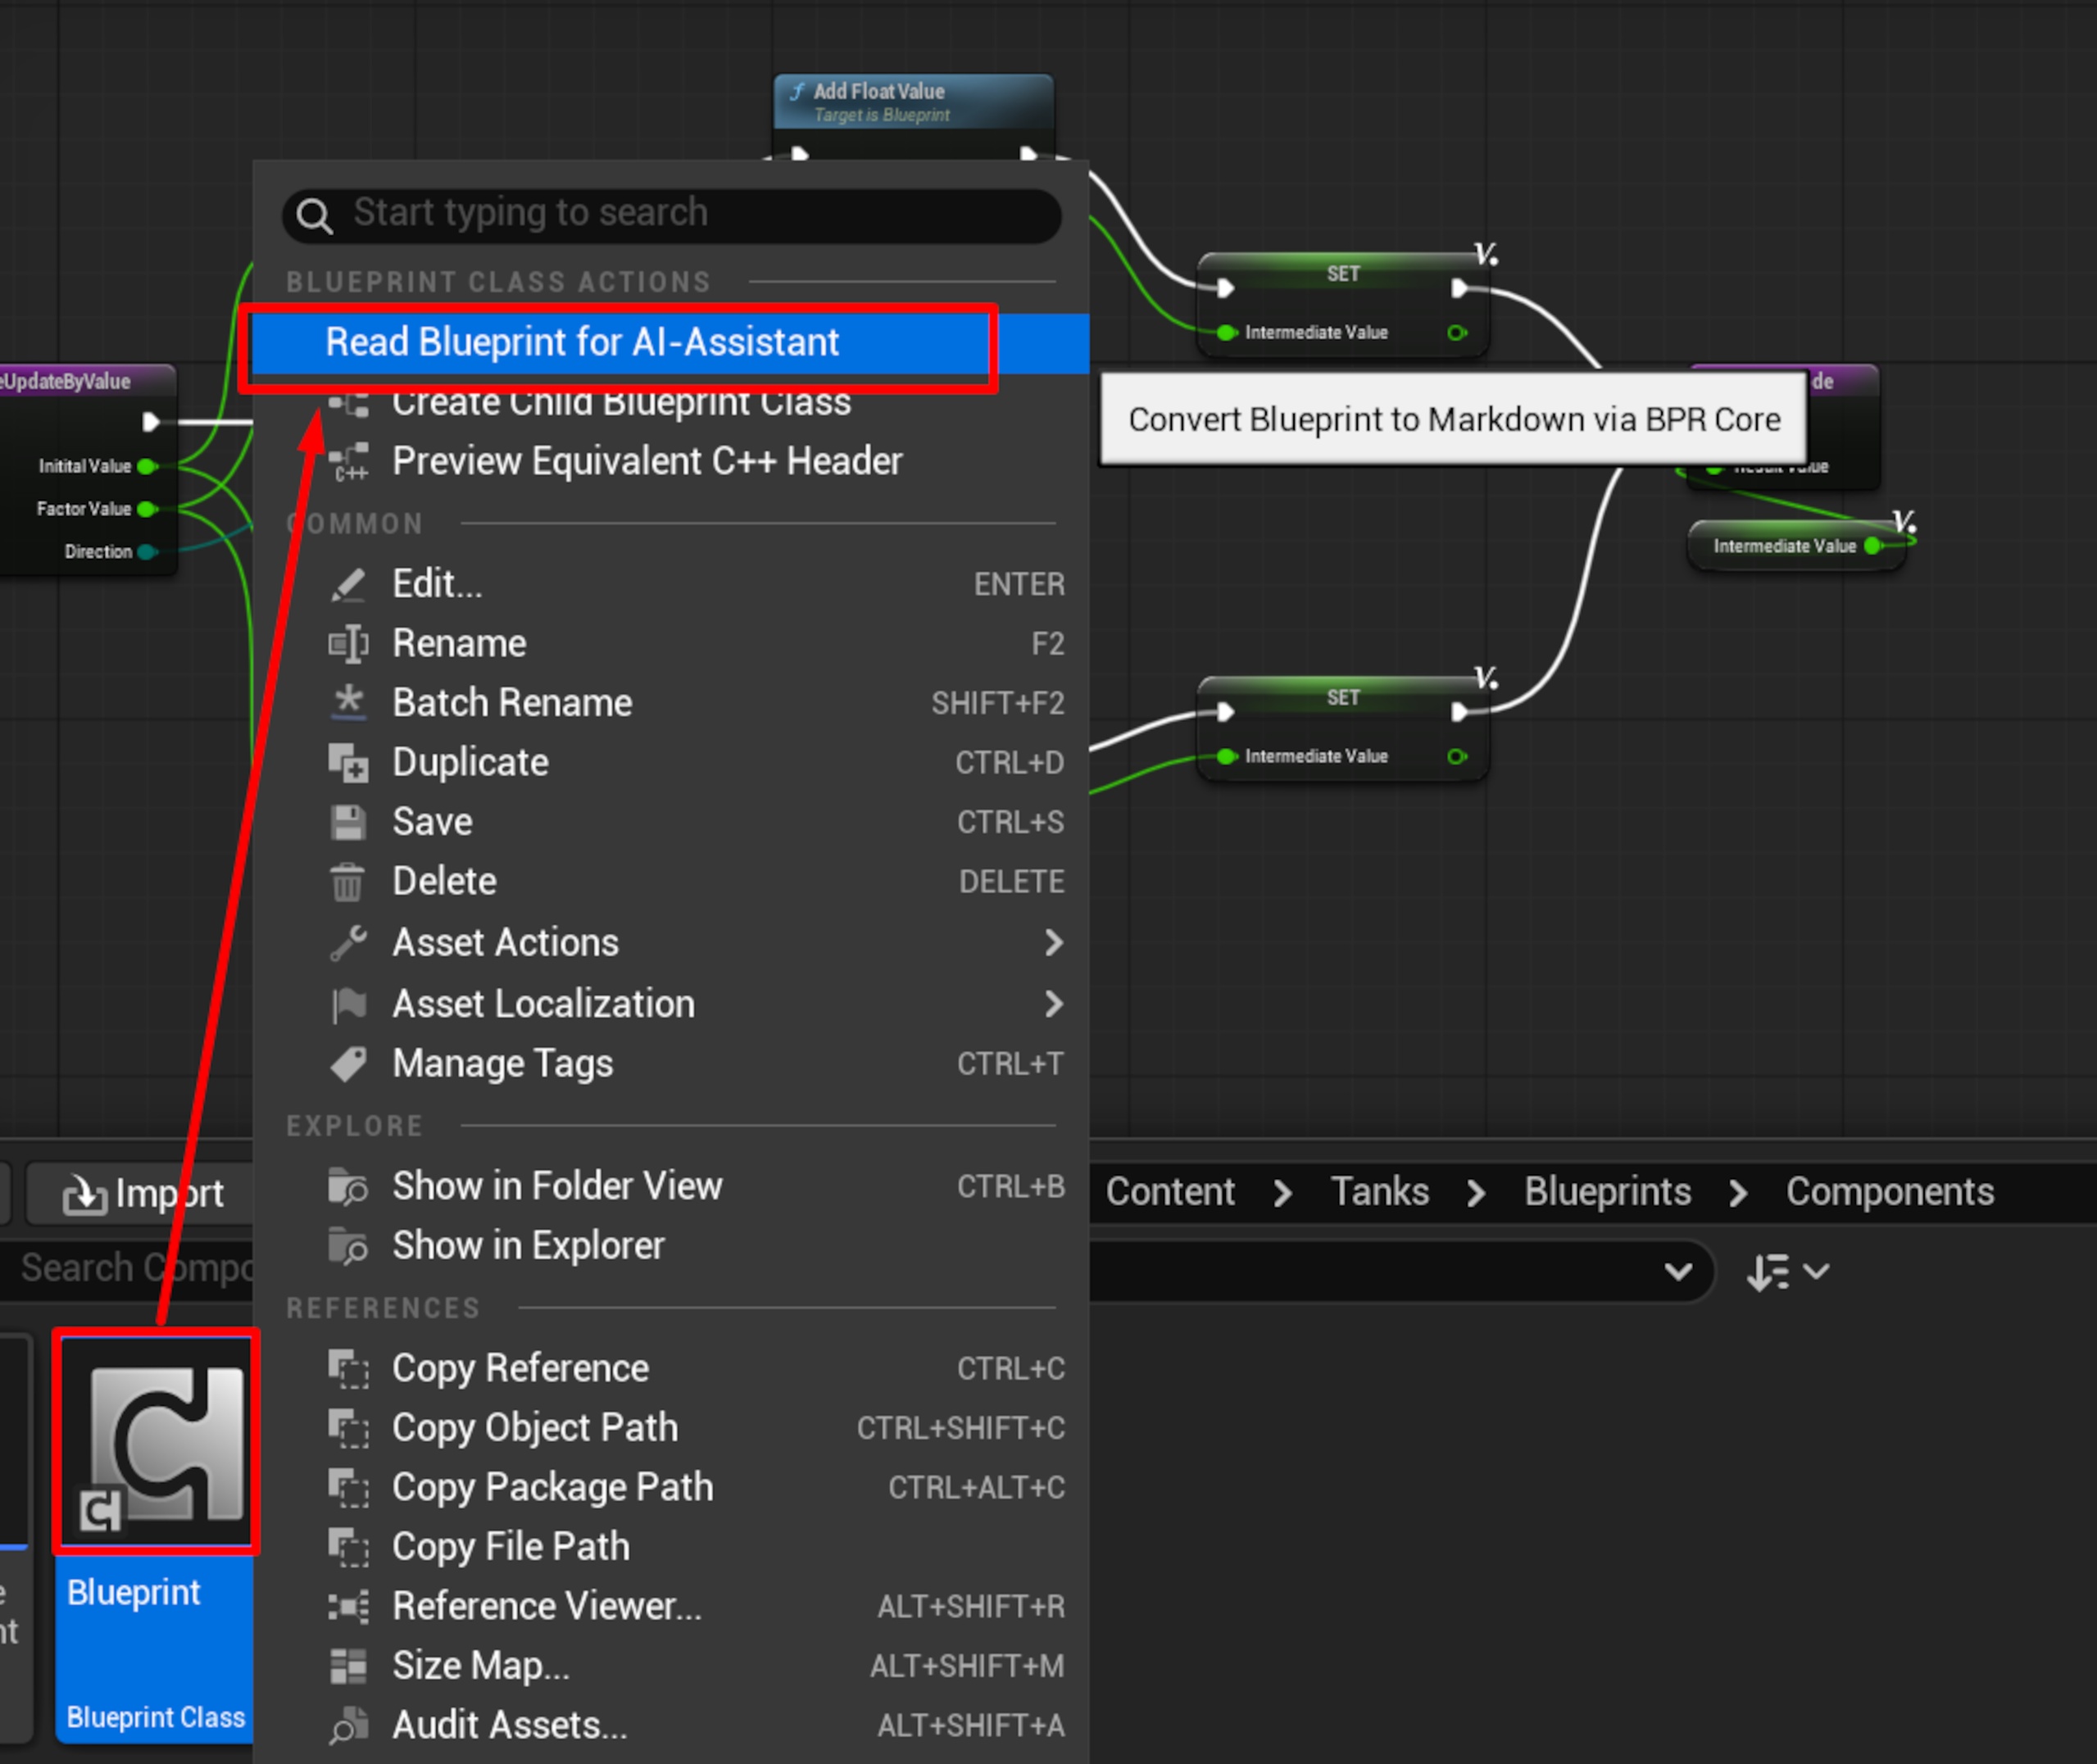
Task: Click the Factor Value output pin
Action: [147, 509]
